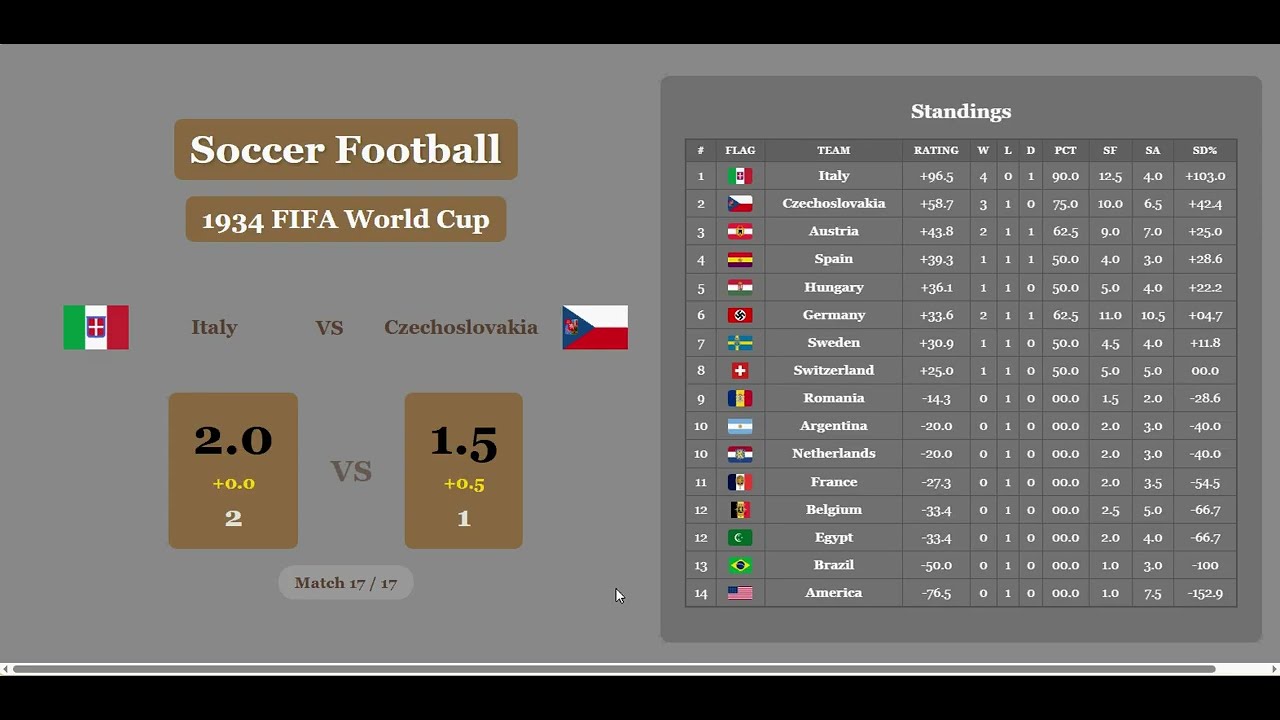The image size is (1280, 720).
Task: Click the Netherlands team name cell
Action: [833, 454]
